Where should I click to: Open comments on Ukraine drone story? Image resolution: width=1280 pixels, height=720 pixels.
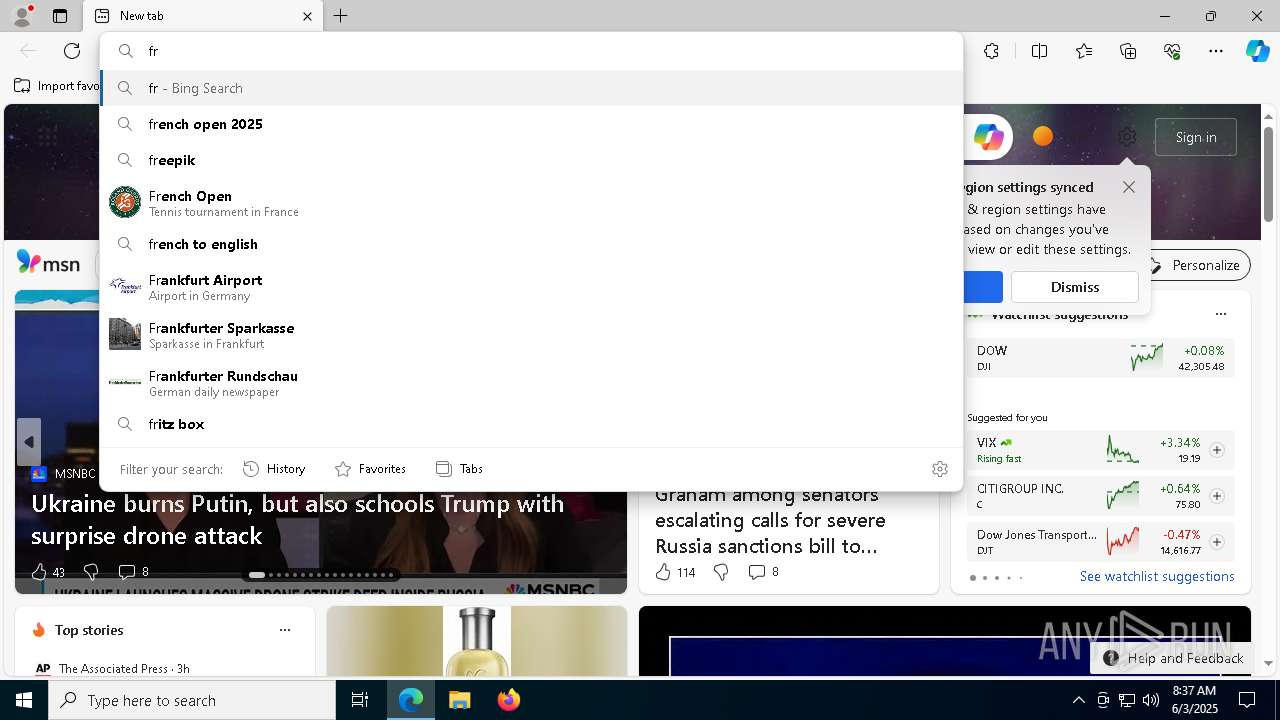point(134,572)
